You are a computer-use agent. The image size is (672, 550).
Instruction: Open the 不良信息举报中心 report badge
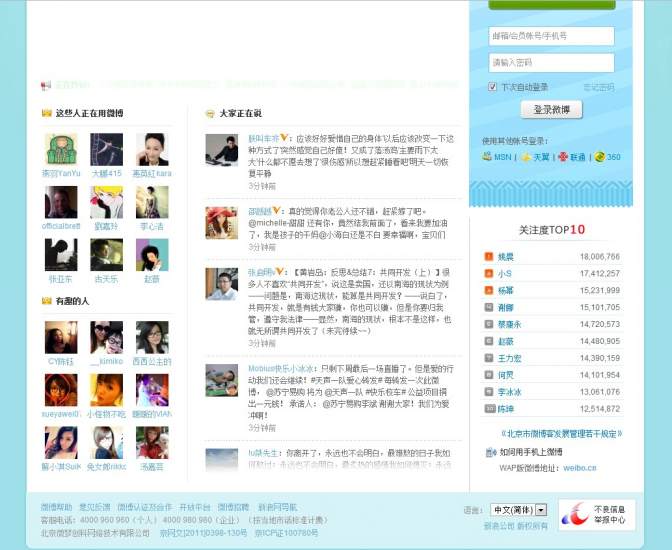(x=597, y=514)
